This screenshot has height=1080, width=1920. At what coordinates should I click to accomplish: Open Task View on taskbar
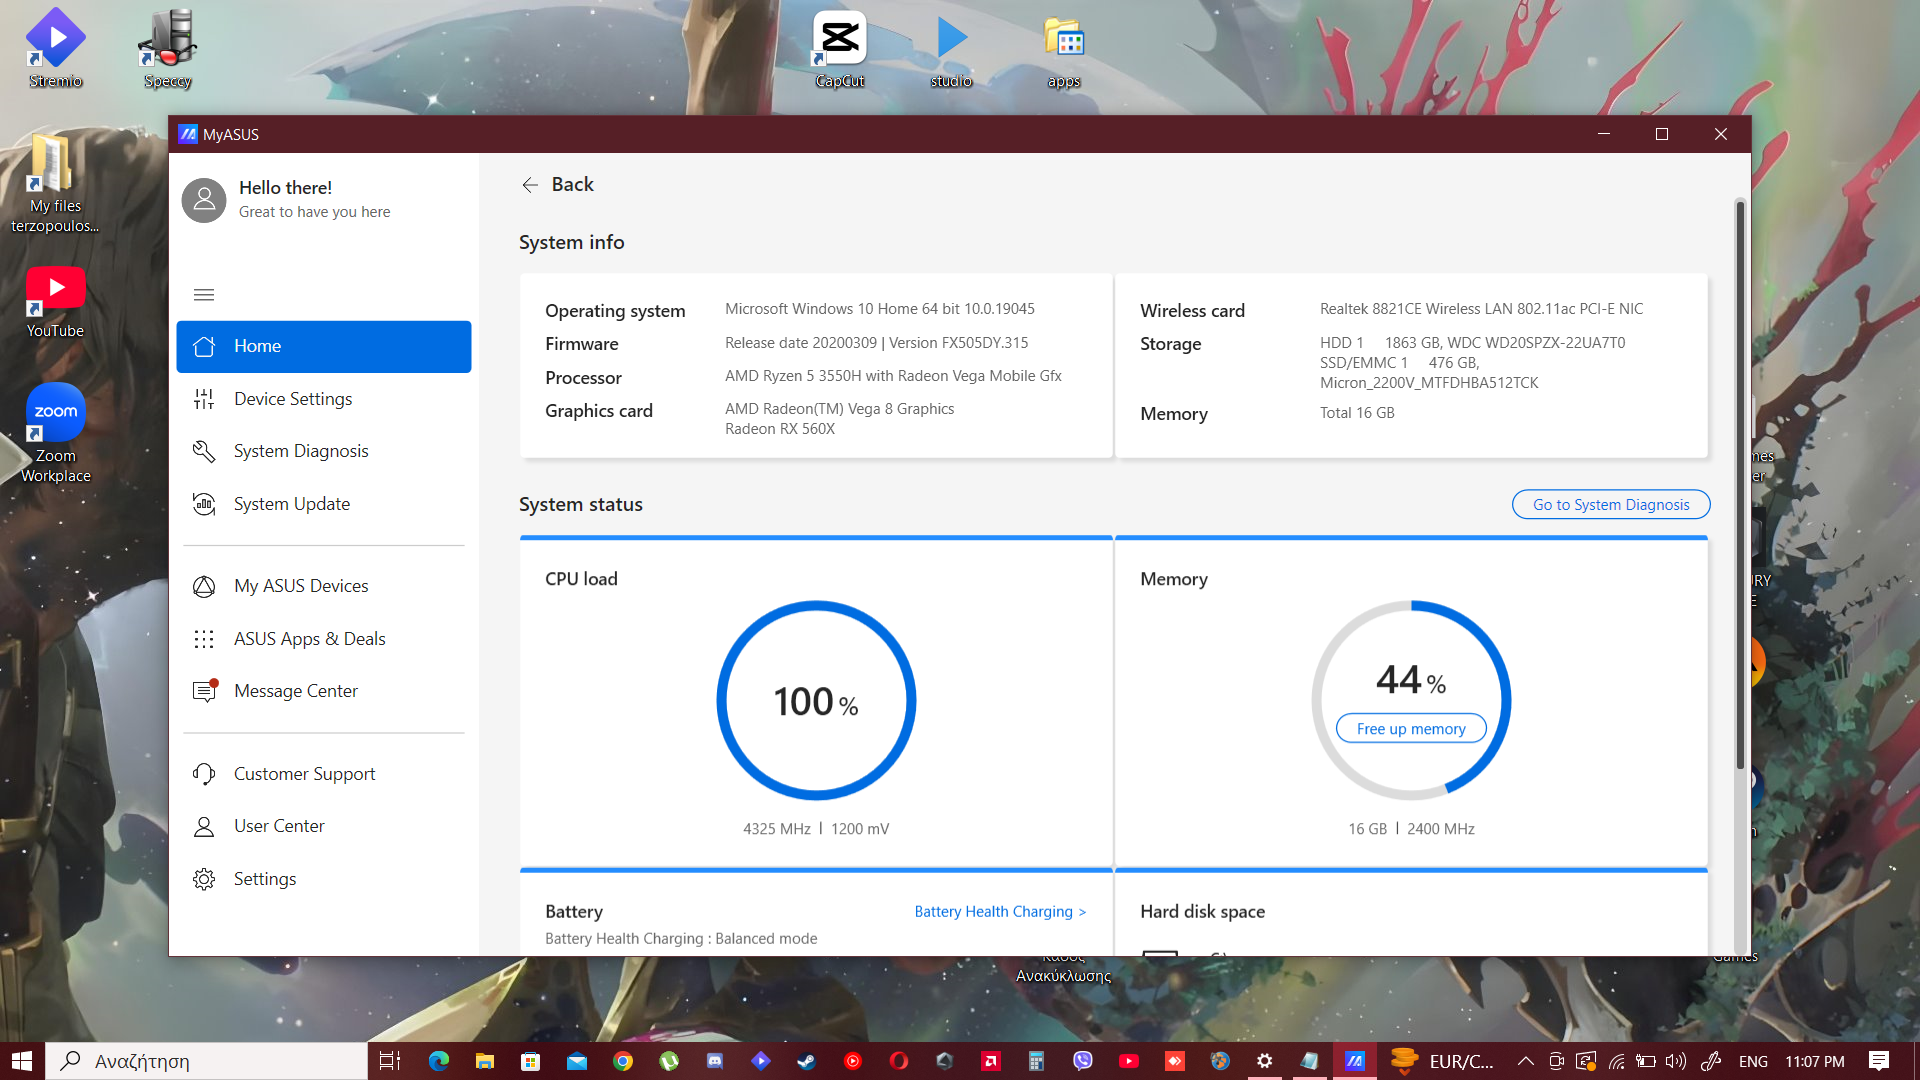[x=390, y=1061]
